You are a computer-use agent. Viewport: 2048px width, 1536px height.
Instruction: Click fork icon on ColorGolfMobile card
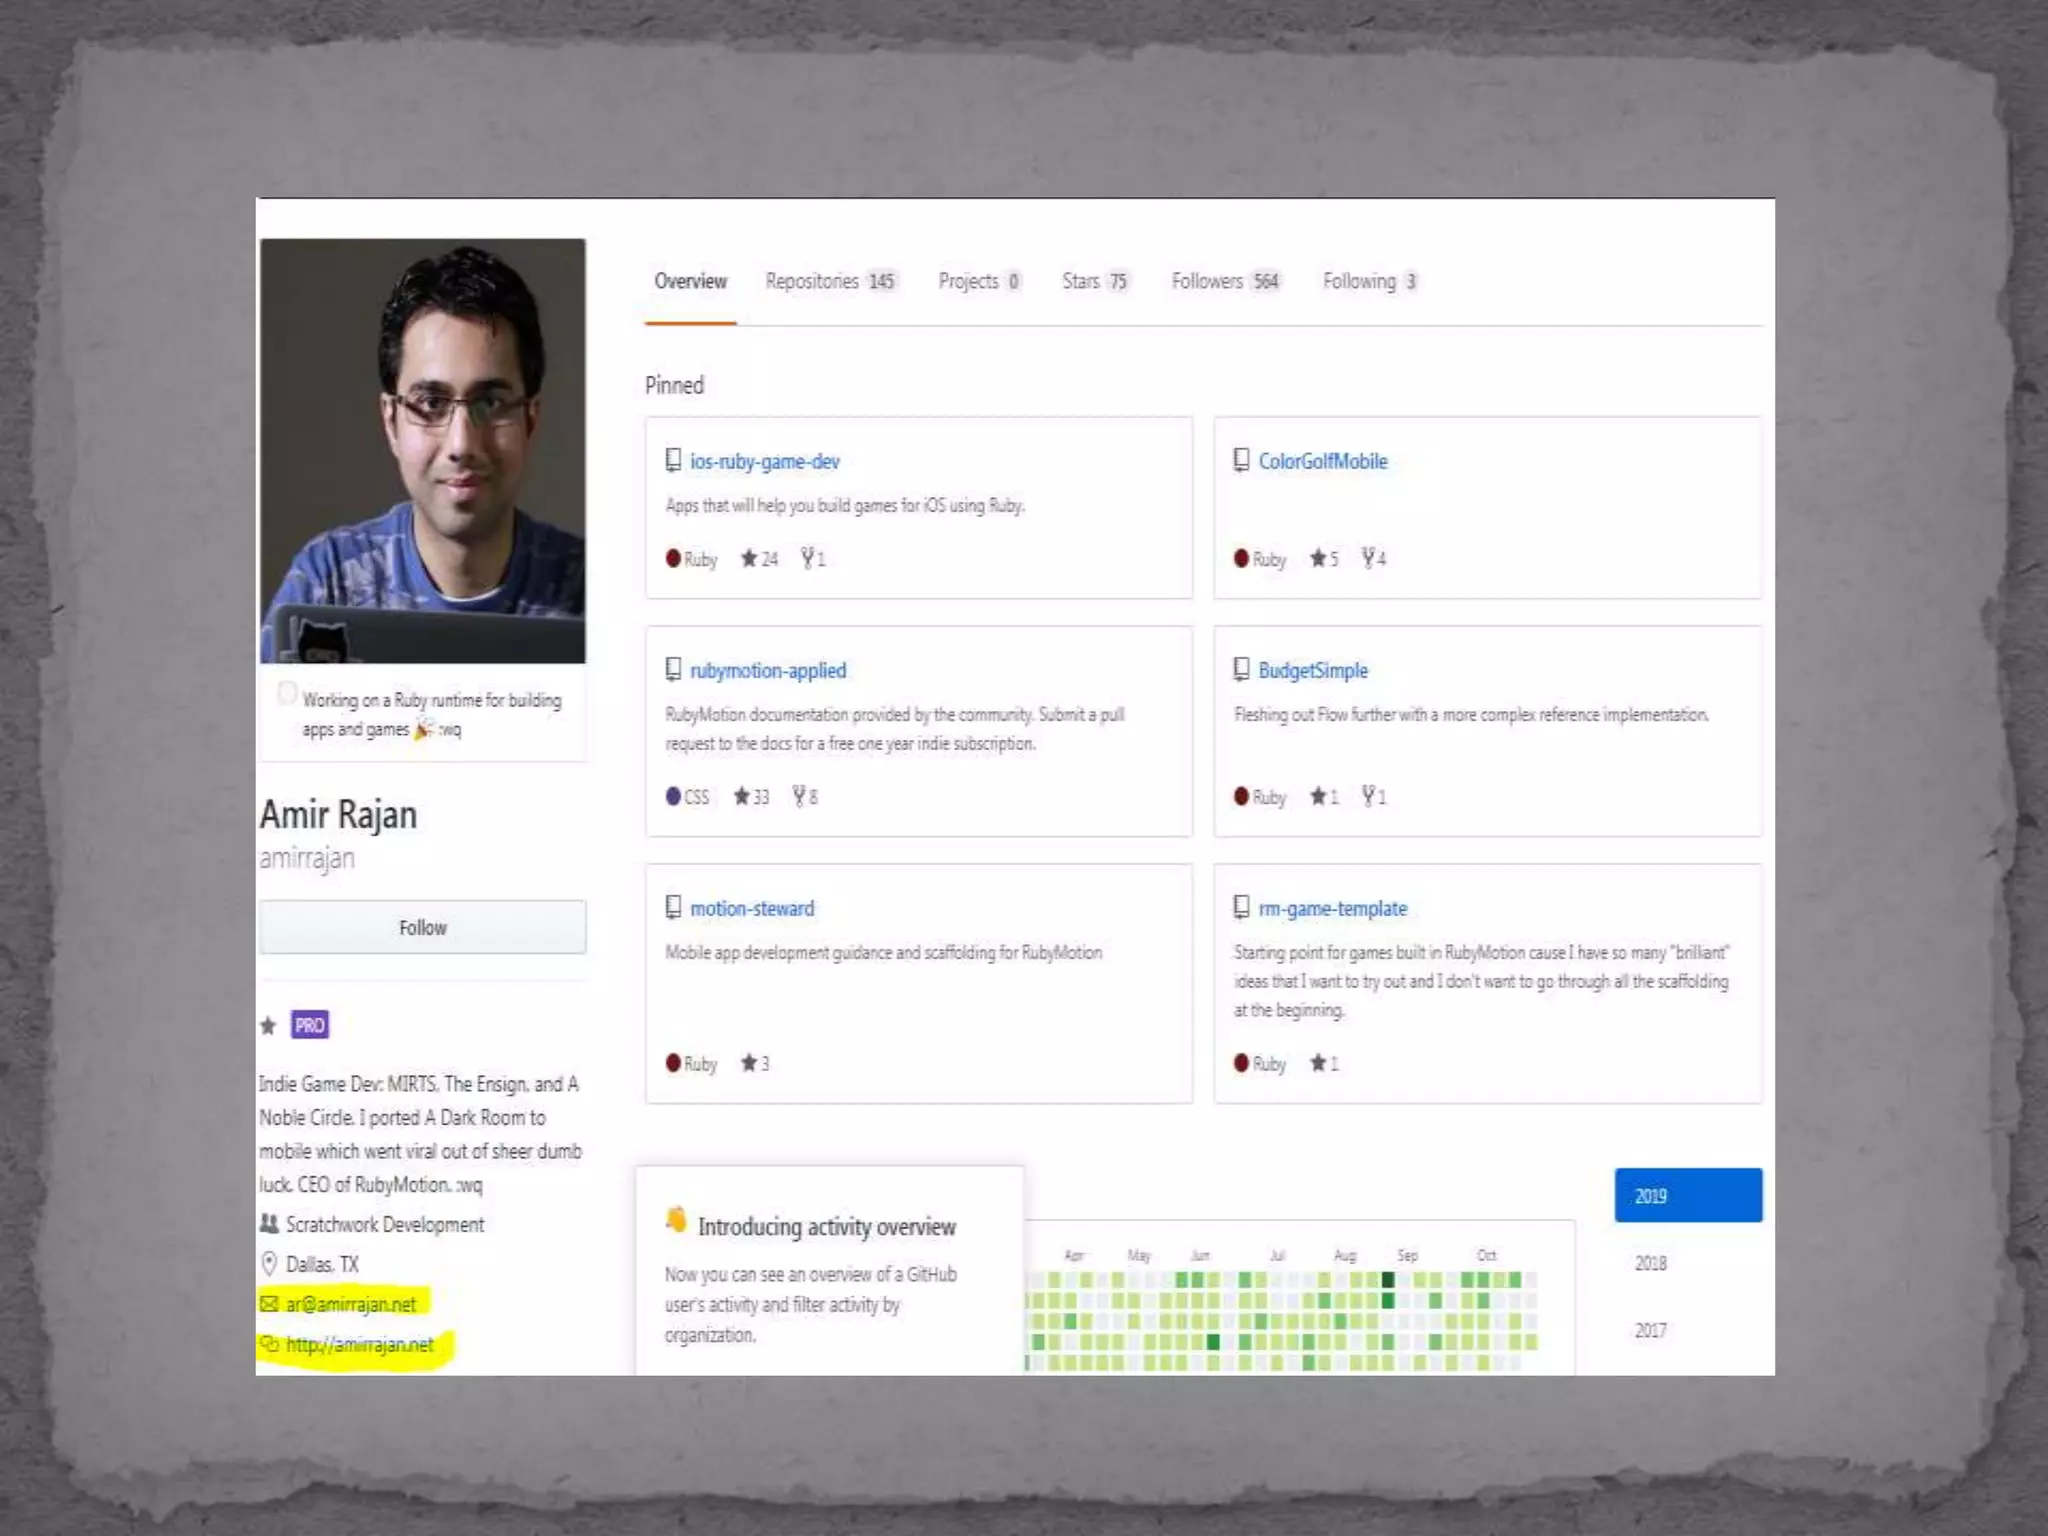pos(1368,558)
